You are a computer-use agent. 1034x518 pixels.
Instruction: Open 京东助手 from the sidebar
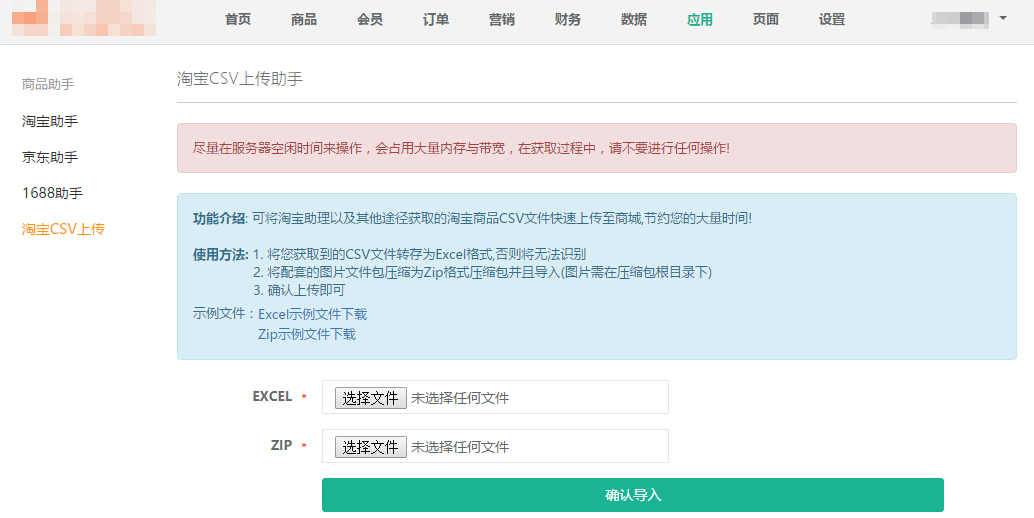[x=50, y=157]
